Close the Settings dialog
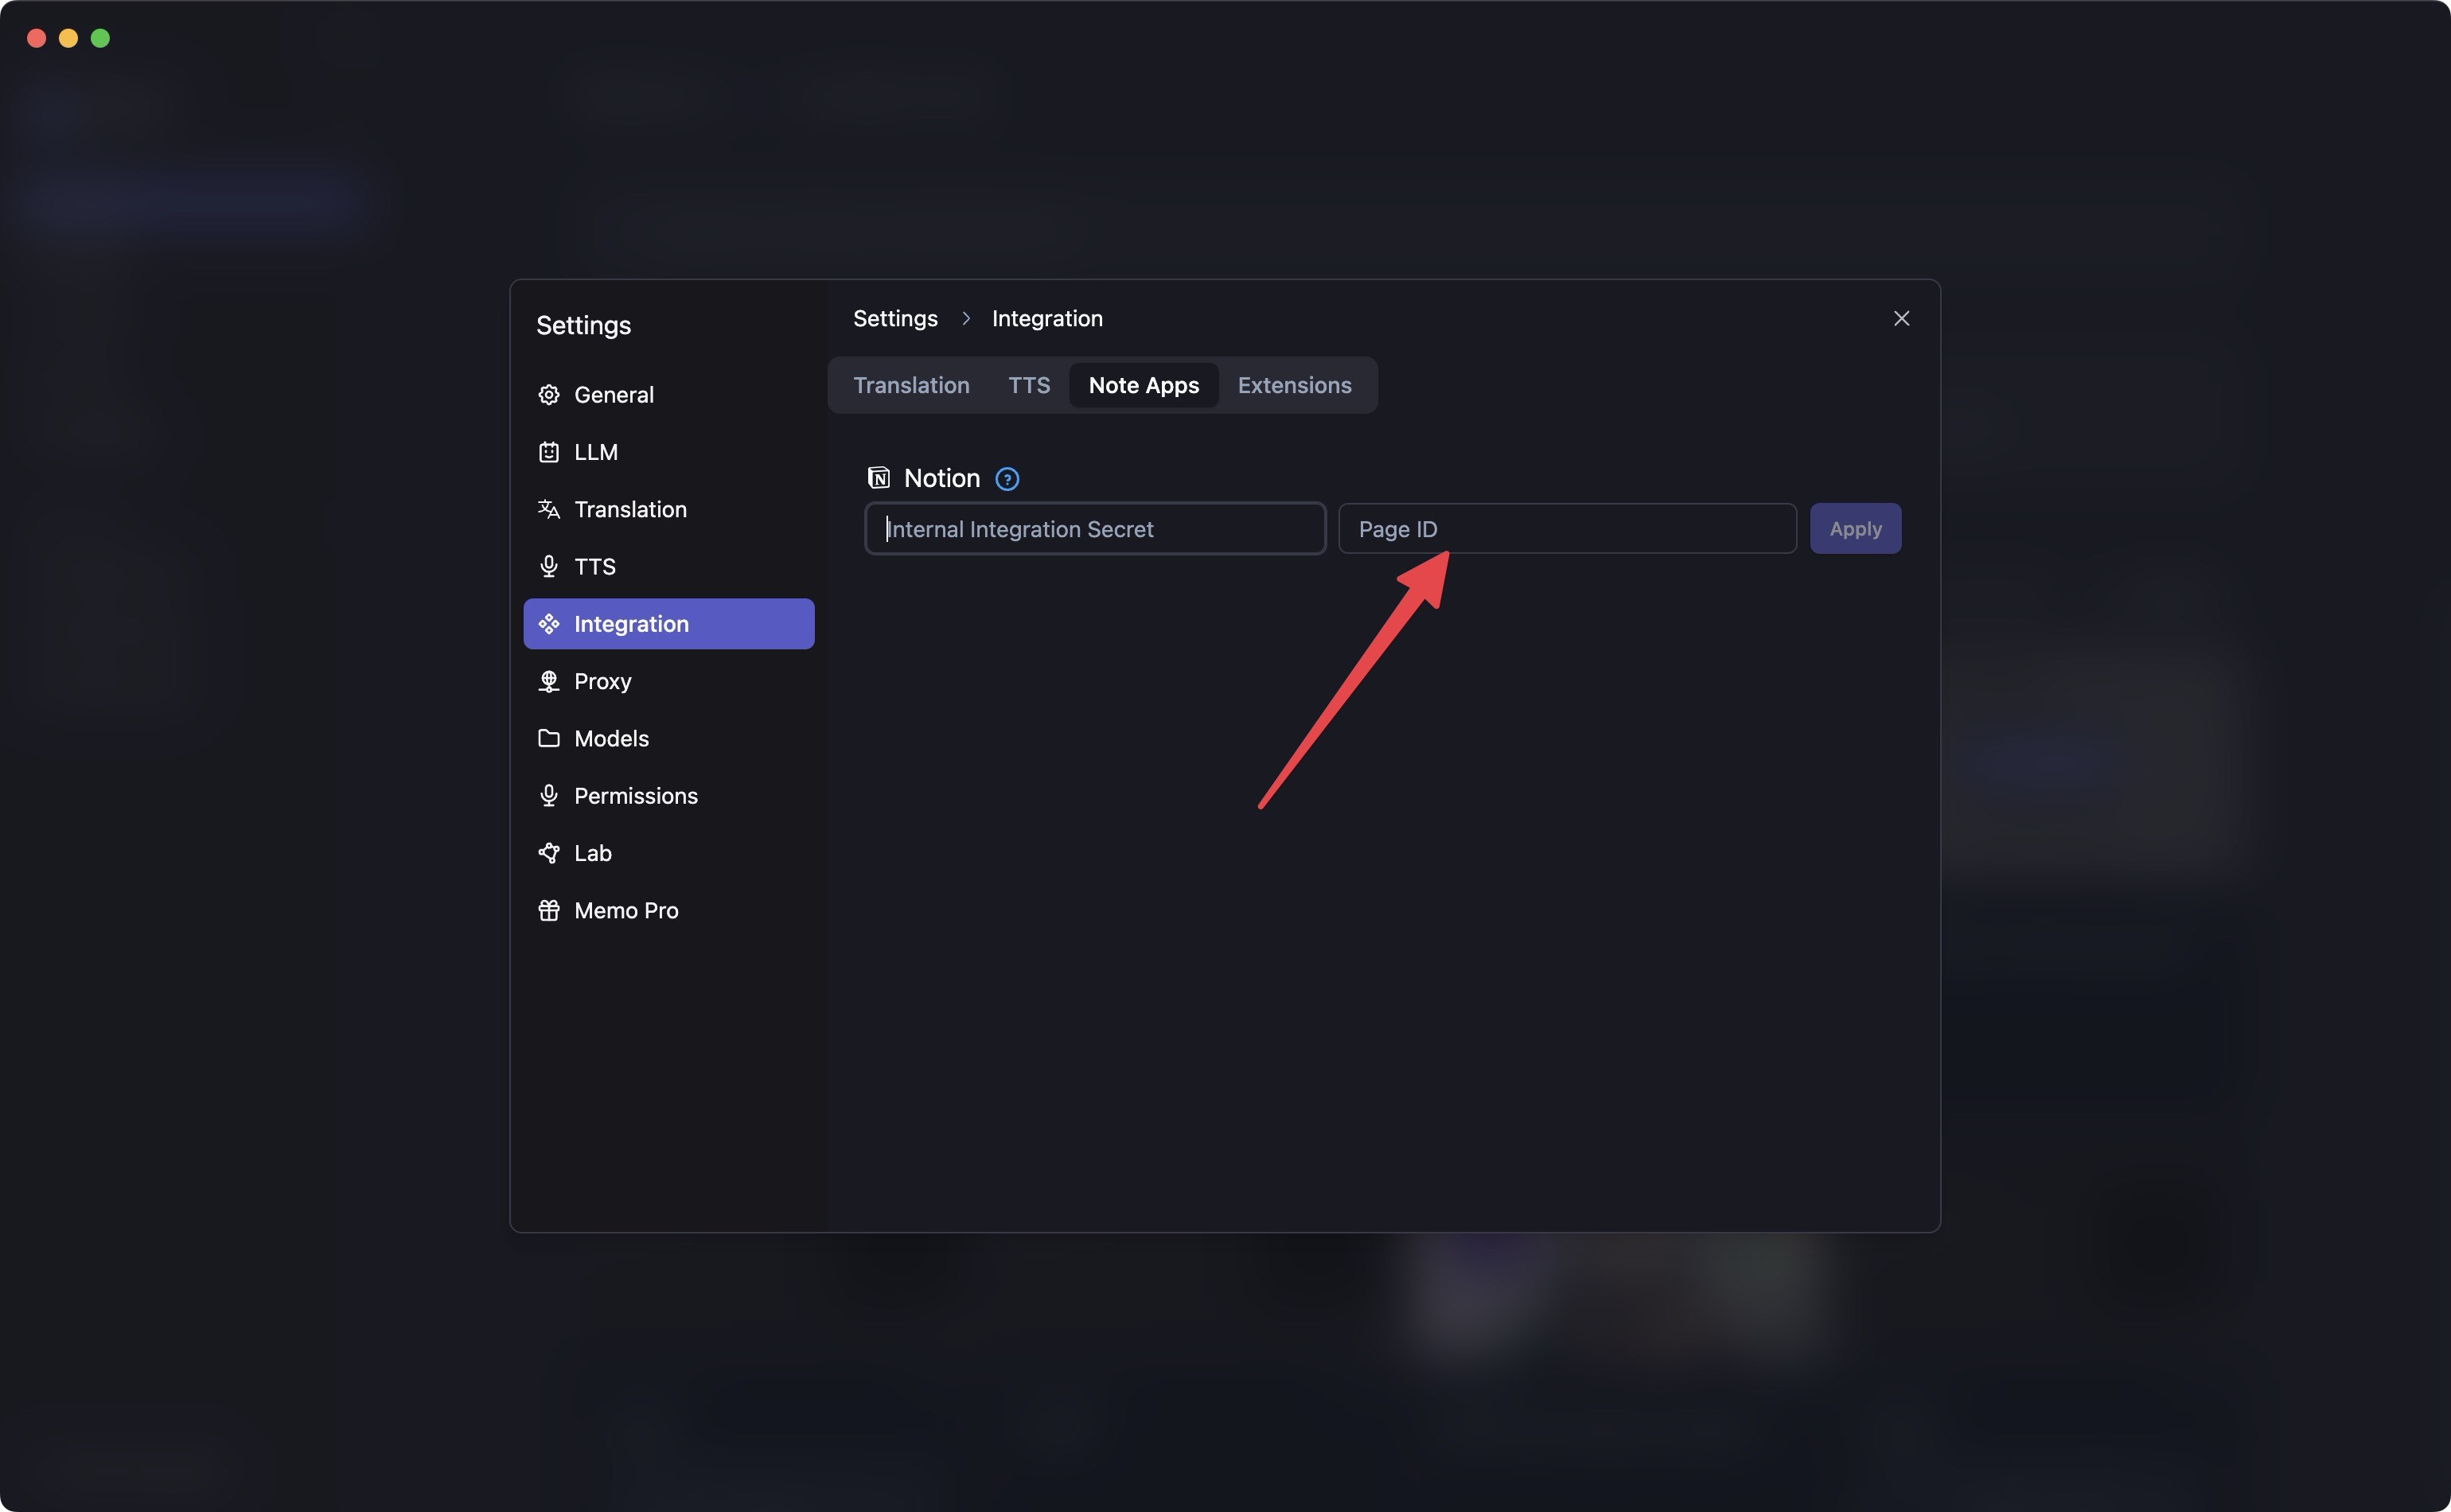Screen dimensions: 2451x1512 (1901, 318)
